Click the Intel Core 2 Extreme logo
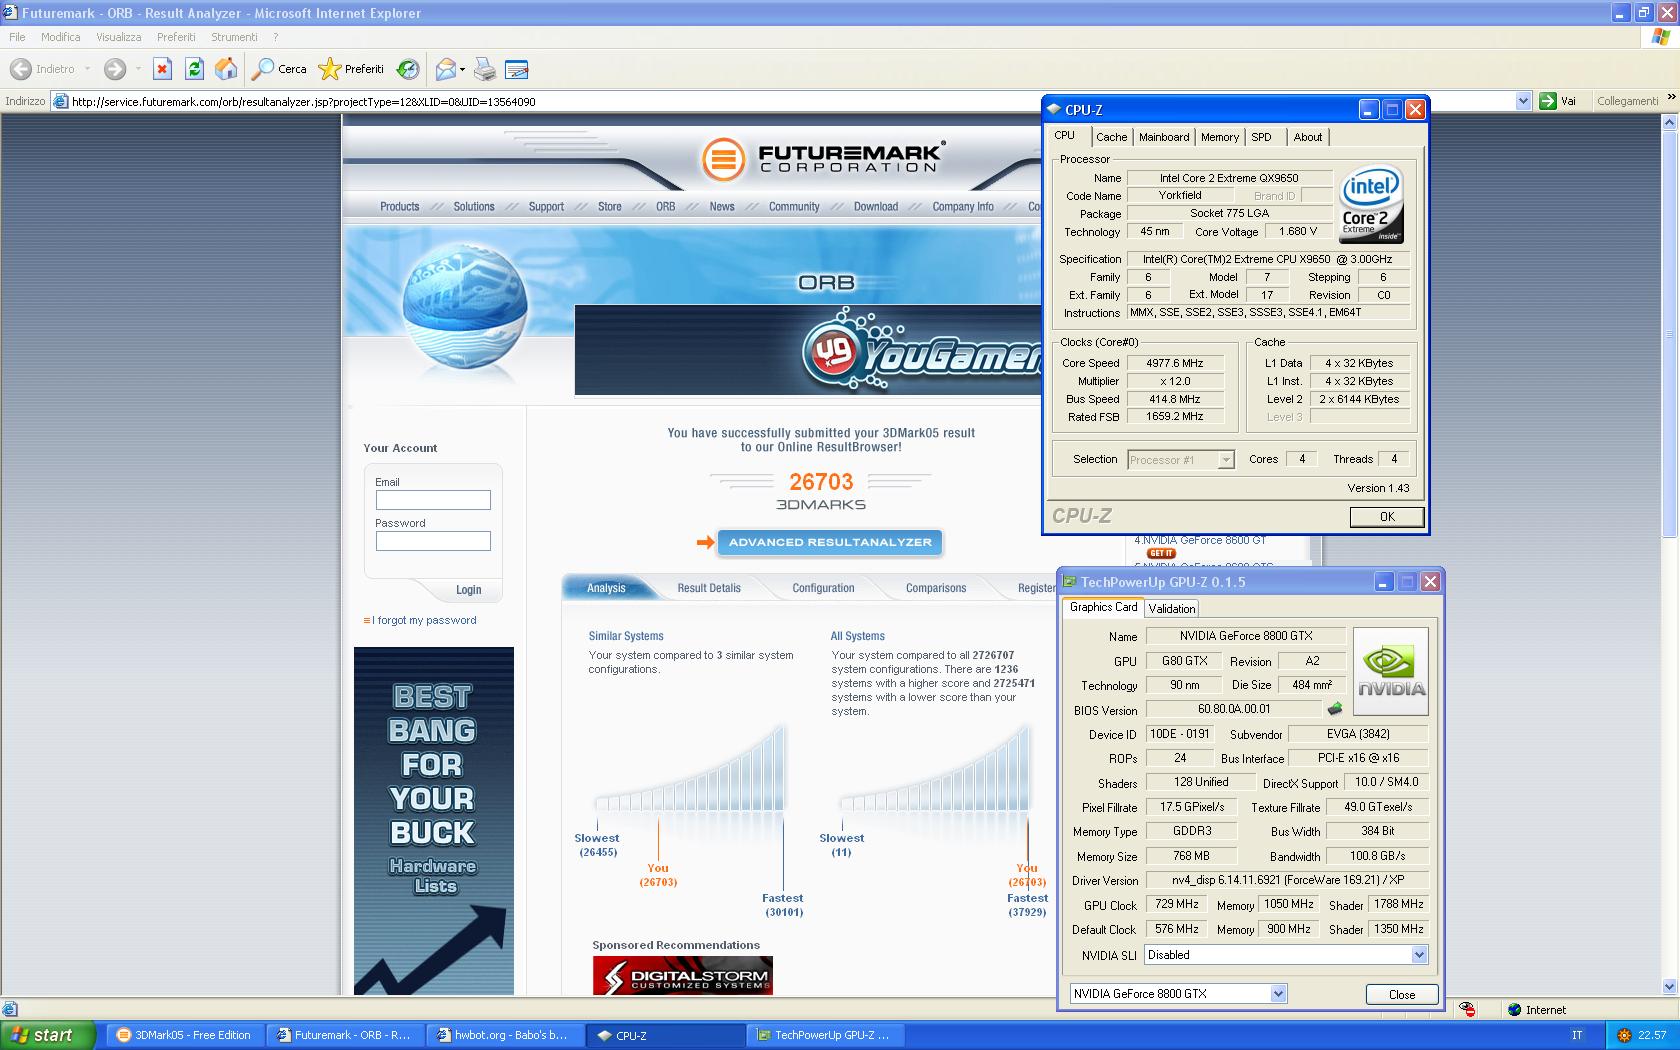The image size is (1680, 1050). [x=1369, y=204]
